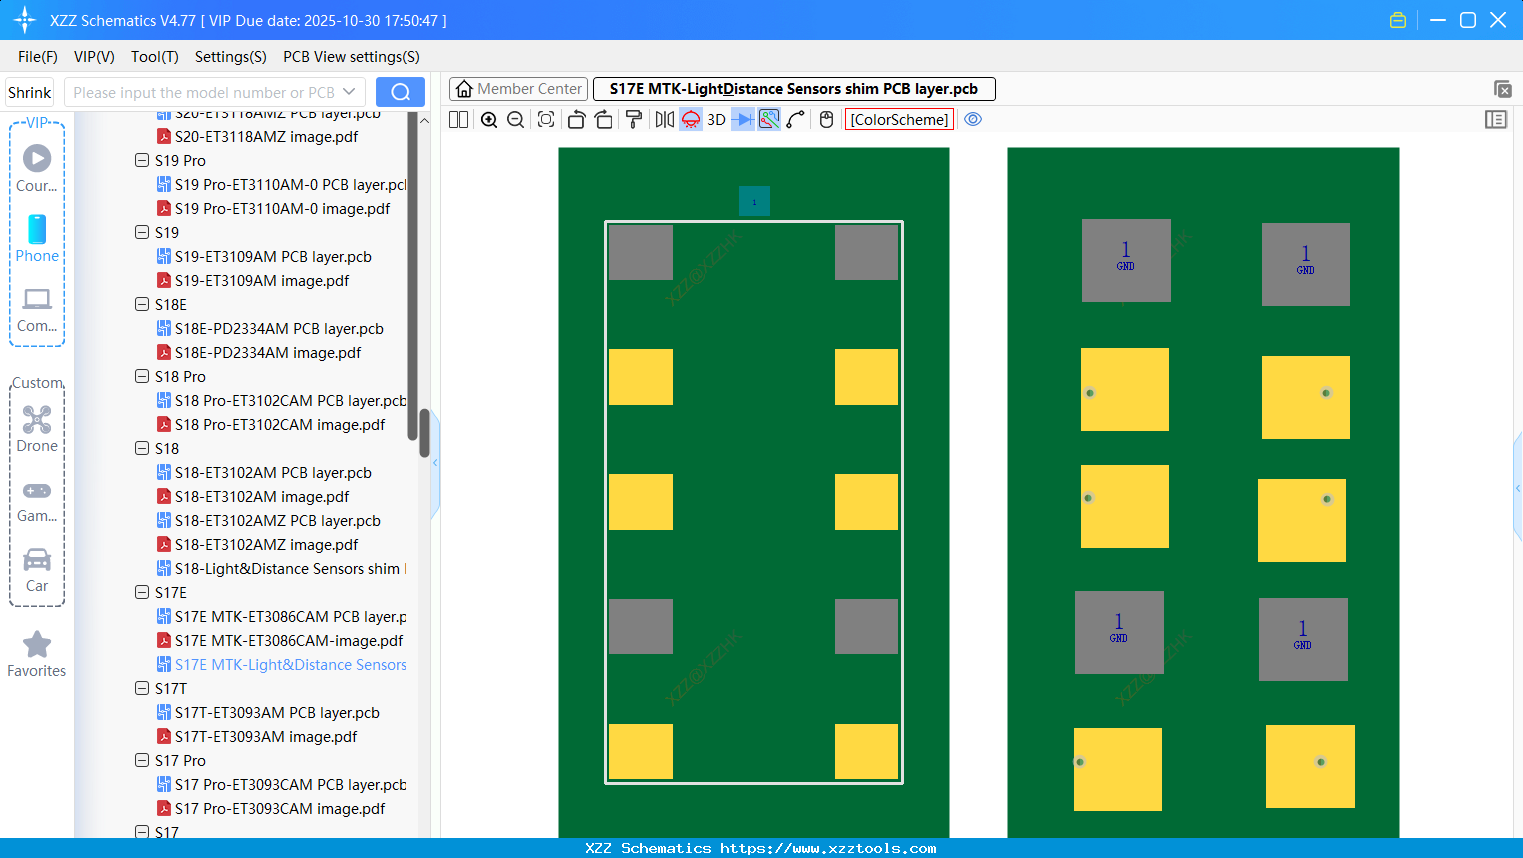Viewport: 1523px width, 858px height.
Task: Collapse the S19 Pro tree node
Action: [x=141, y=160]
